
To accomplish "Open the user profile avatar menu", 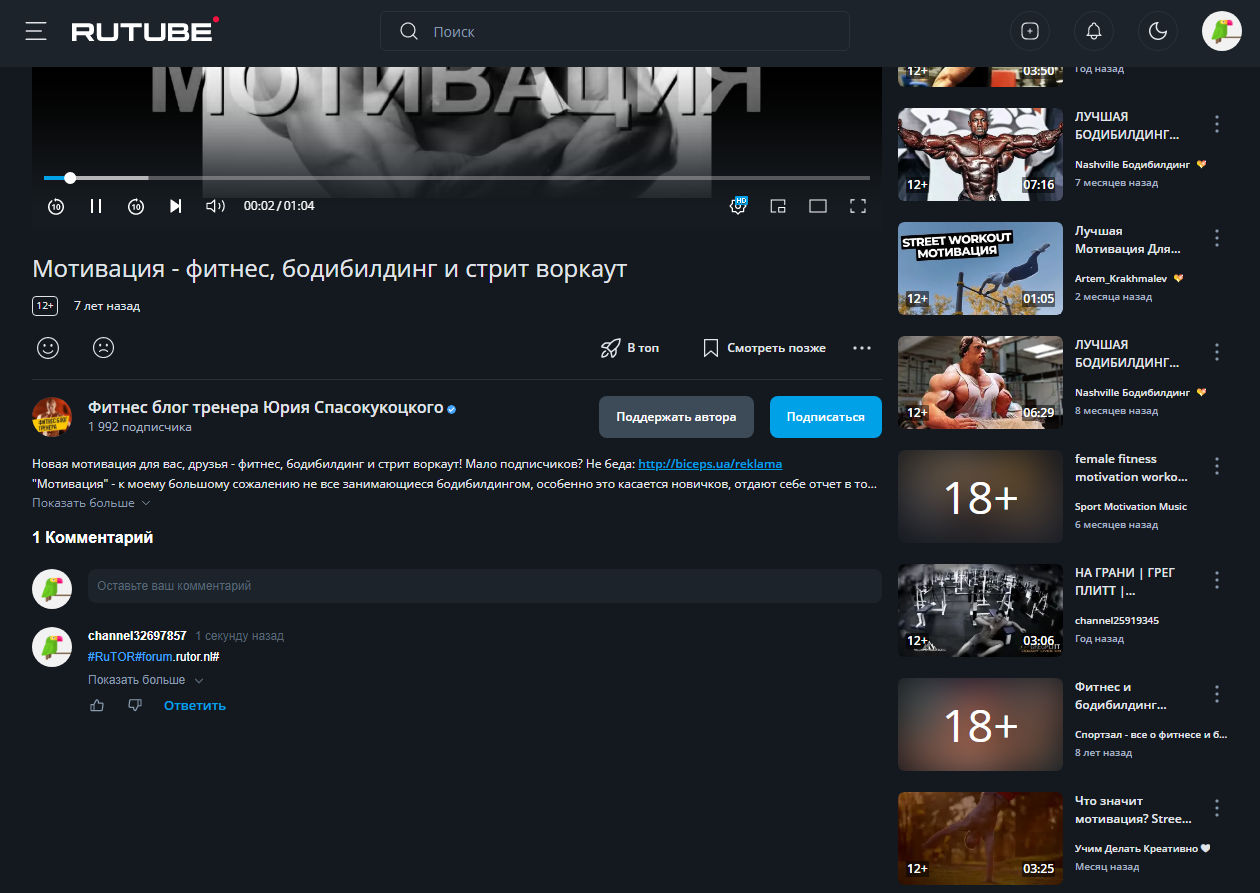I will (1222, 31).
